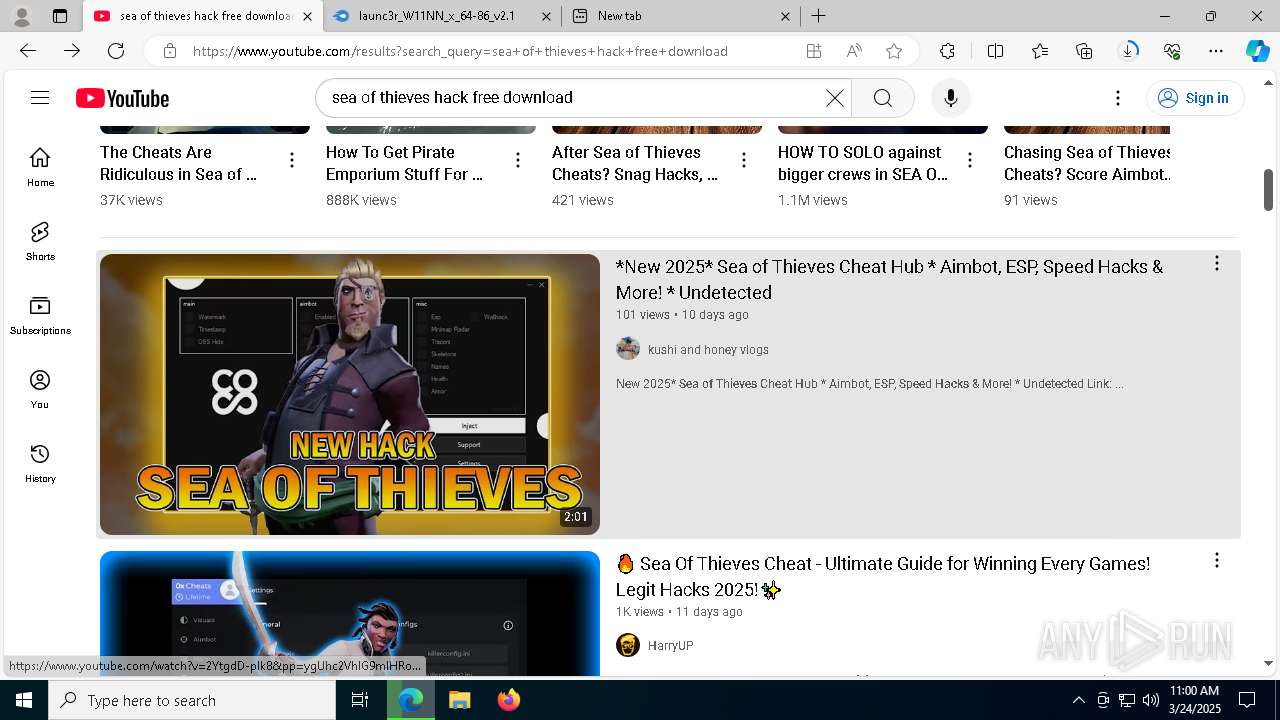Open options menu for Cheat Hub video

(x=1216, y=263)
